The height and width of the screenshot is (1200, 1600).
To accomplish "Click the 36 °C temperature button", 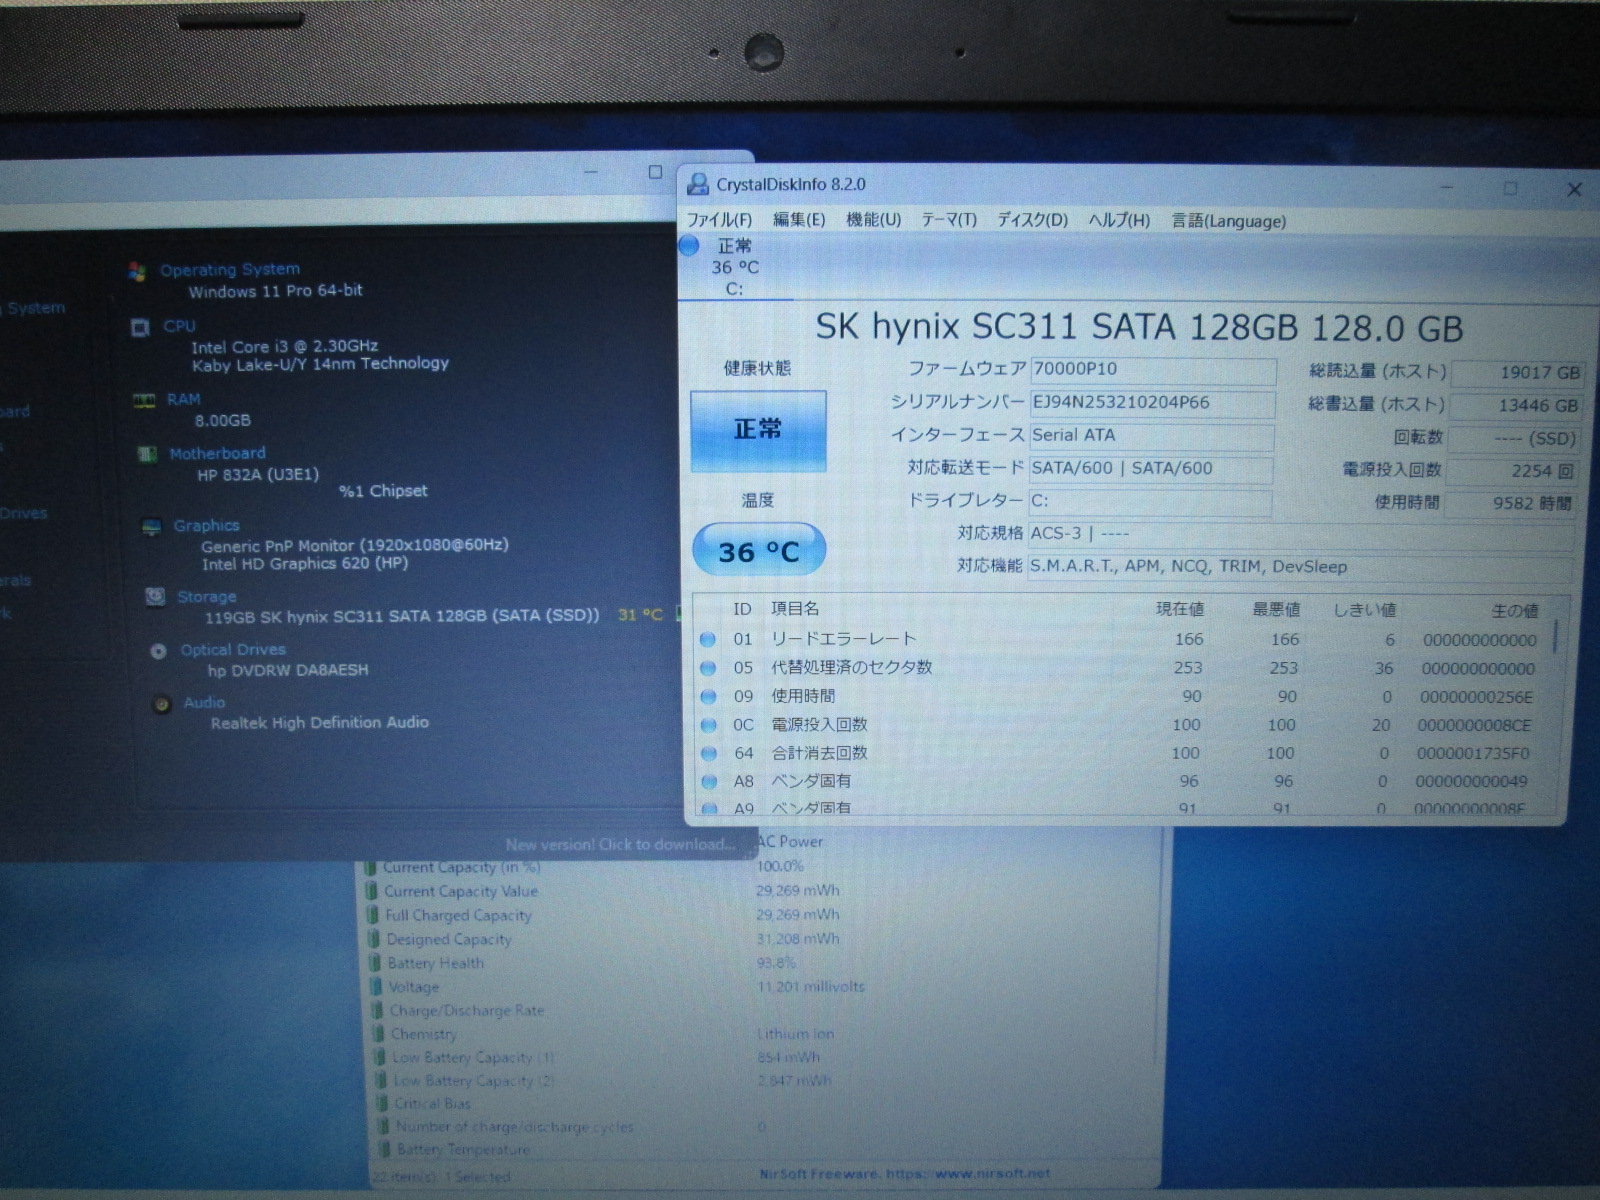I will (758, 551).
